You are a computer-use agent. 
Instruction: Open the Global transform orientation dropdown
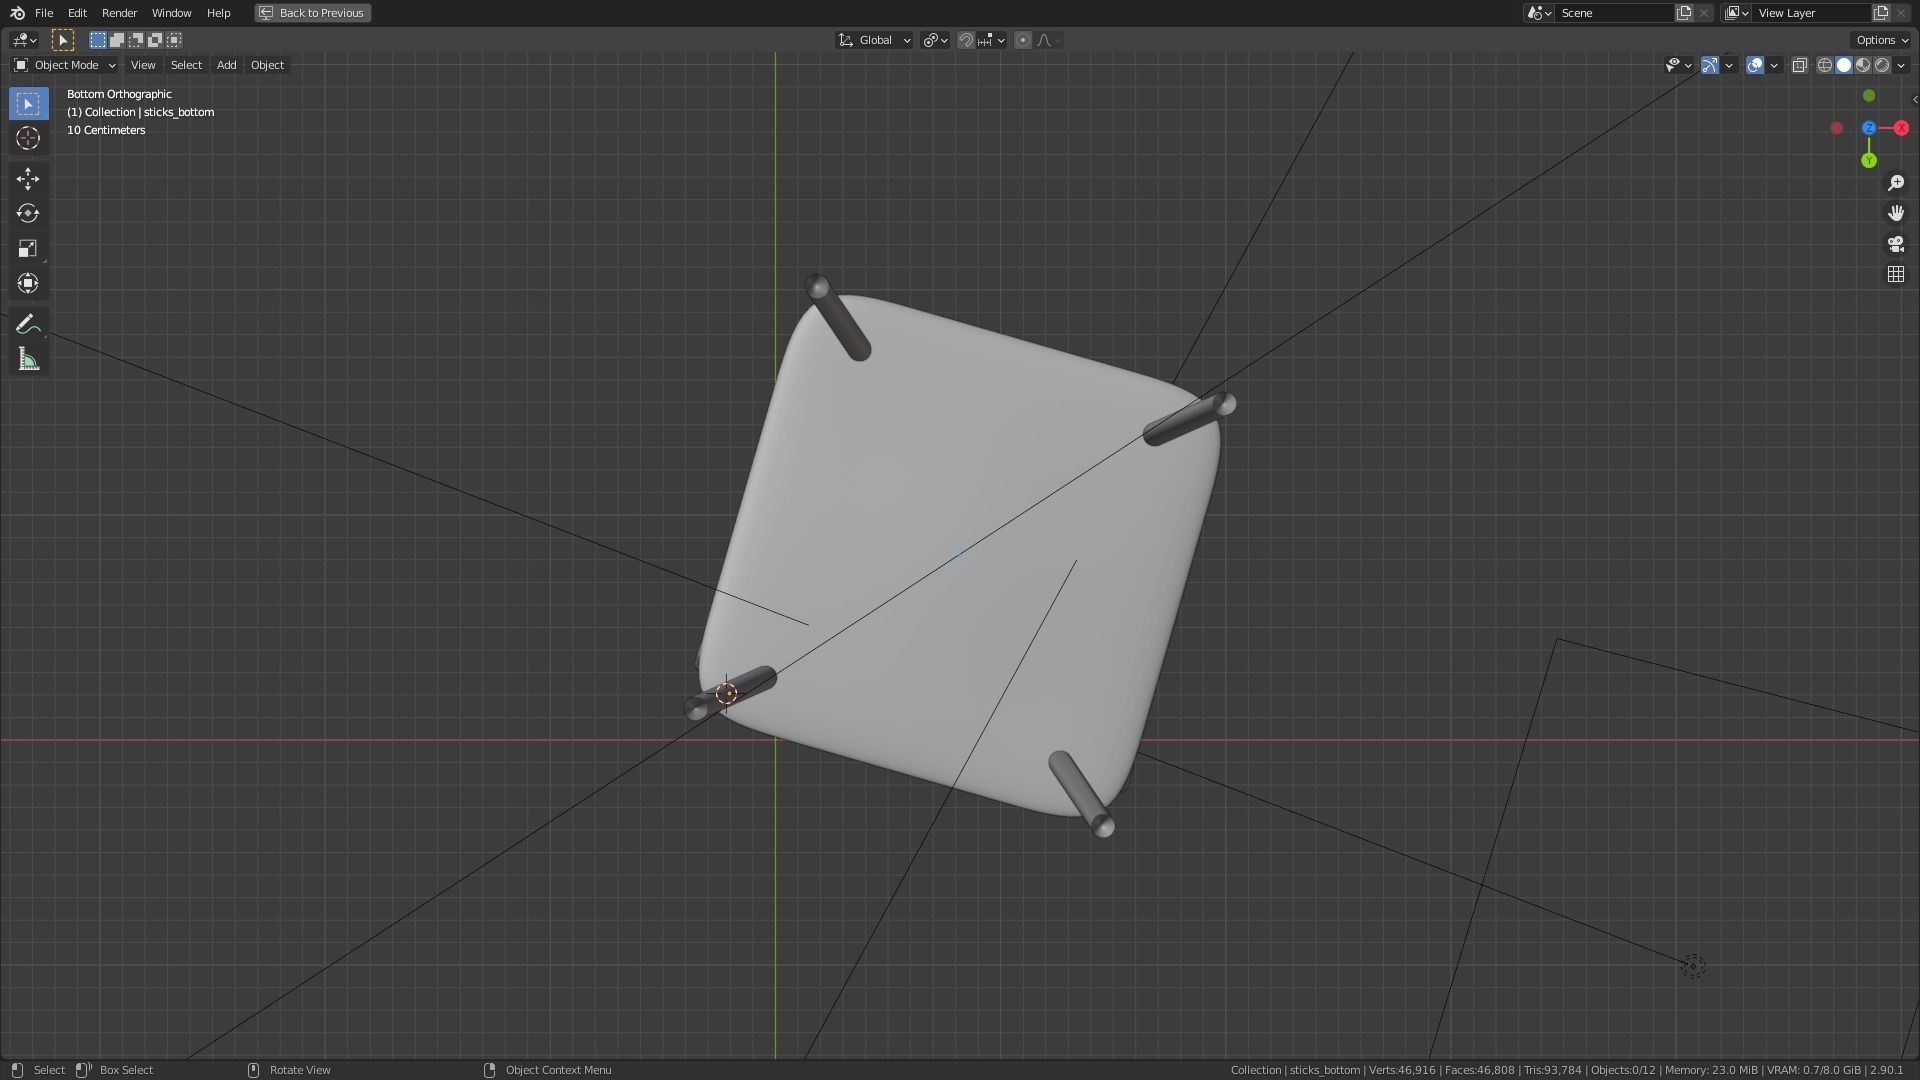pyautogui.click(x=874, y=40)
